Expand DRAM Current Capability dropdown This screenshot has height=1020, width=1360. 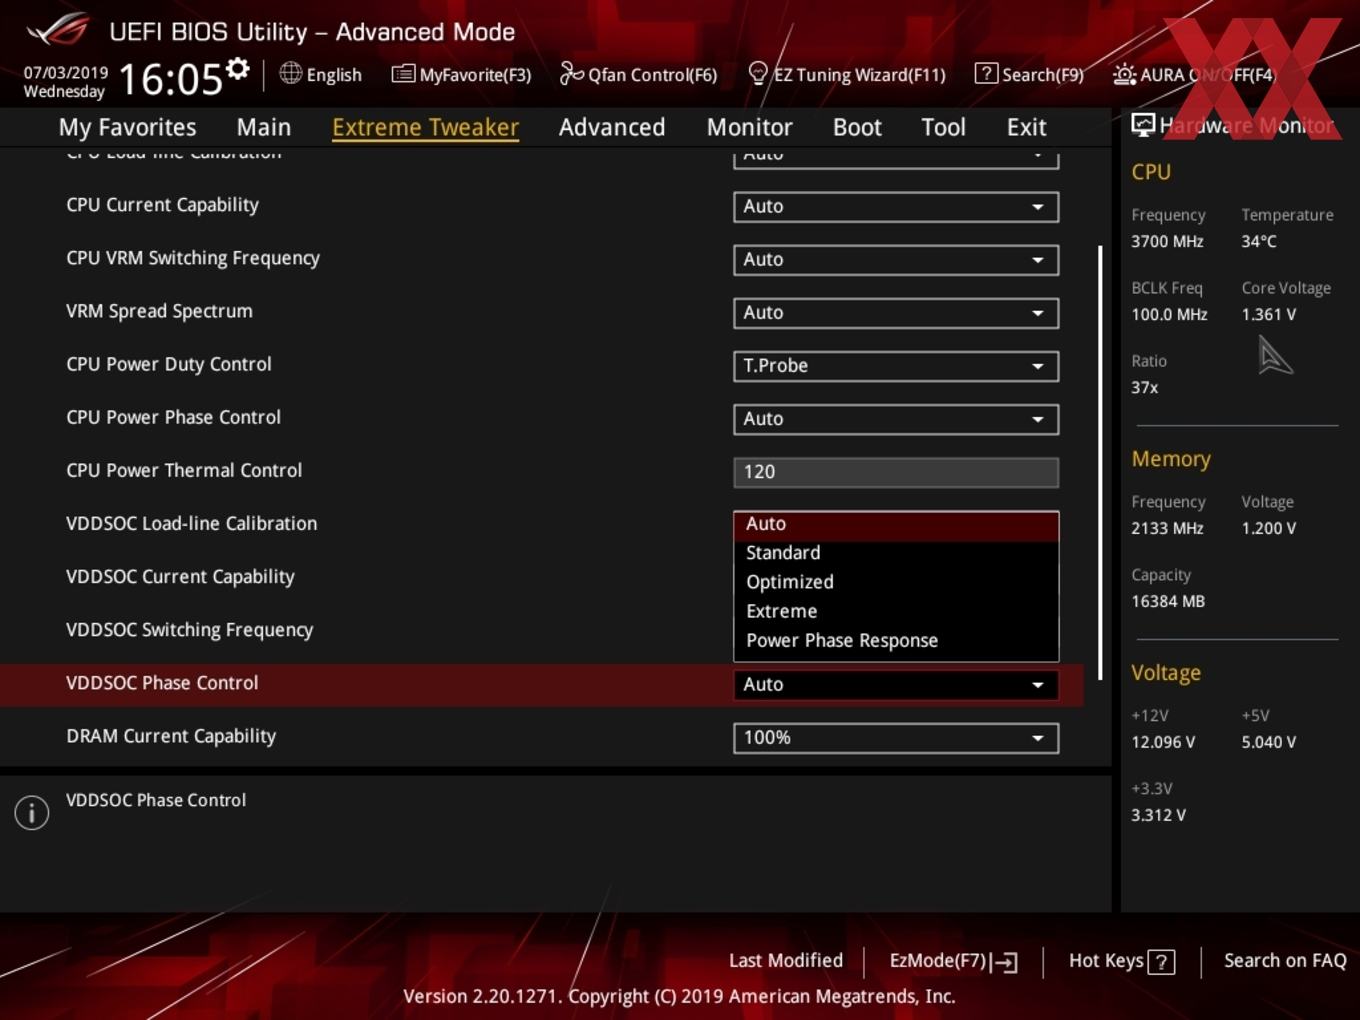click(896, 738)
